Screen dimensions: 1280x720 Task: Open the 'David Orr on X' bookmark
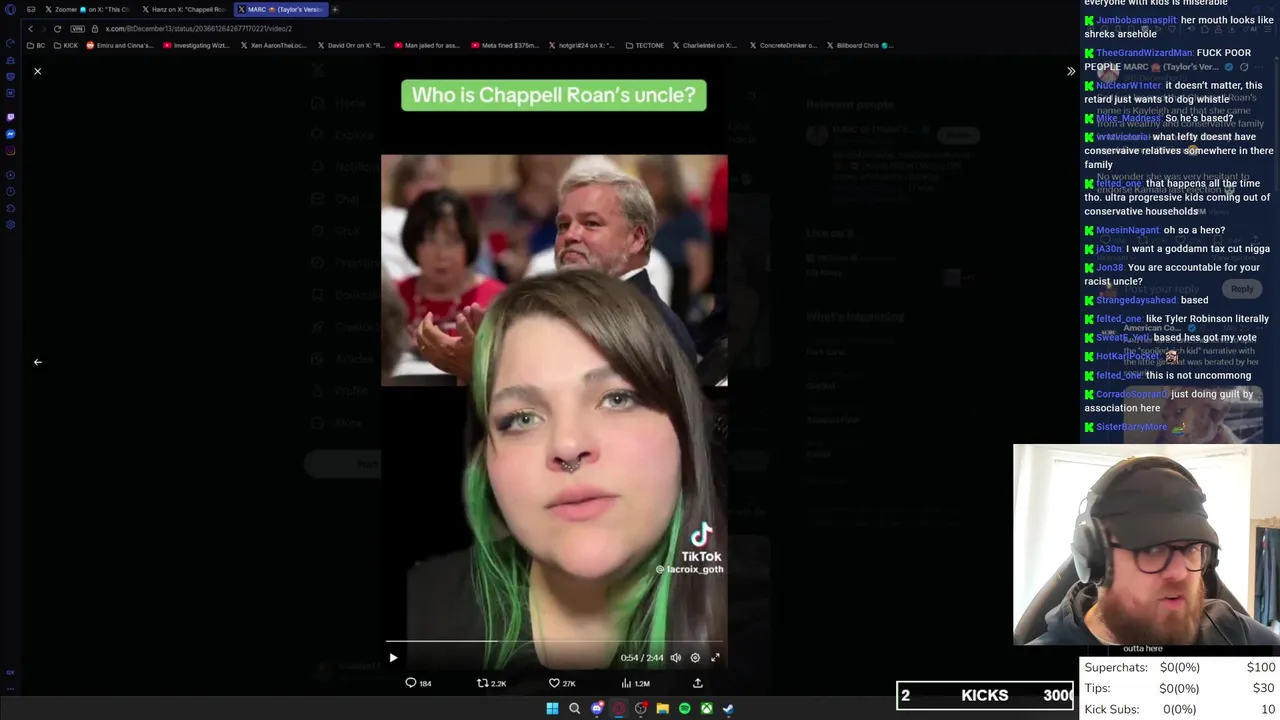pyautogui.click(x=350, y=45)
